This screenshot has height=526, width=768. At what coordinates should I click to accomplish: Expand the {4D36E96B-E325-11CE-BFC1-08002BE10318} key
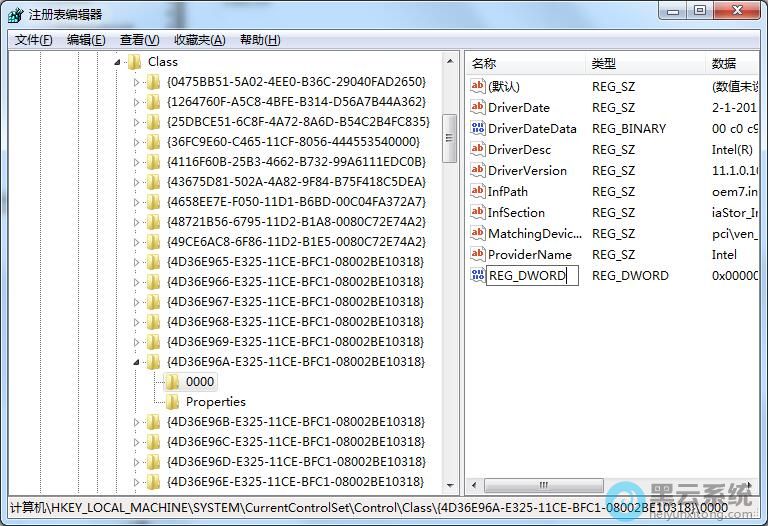pyautogui.click(x=138, y=422)
